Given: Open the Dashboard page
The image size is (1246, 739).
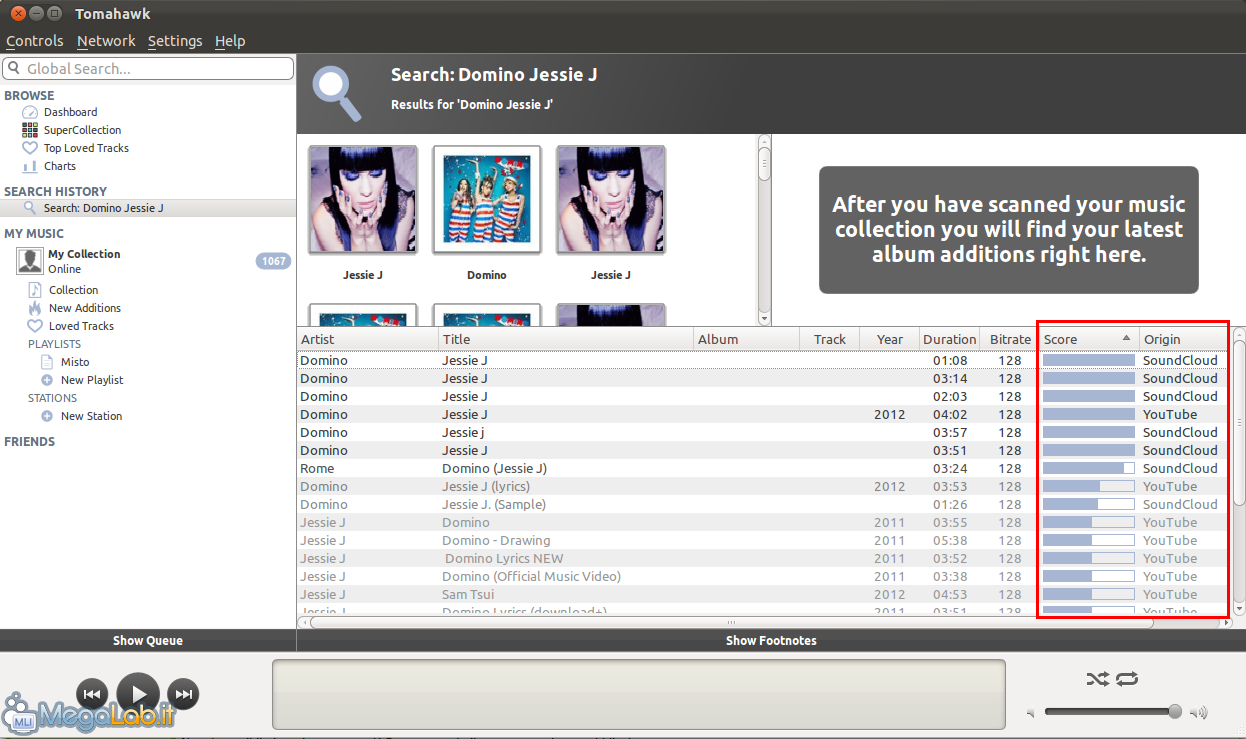Looking at the screenshot, I should pyautogui.click(x=70, y=112).
